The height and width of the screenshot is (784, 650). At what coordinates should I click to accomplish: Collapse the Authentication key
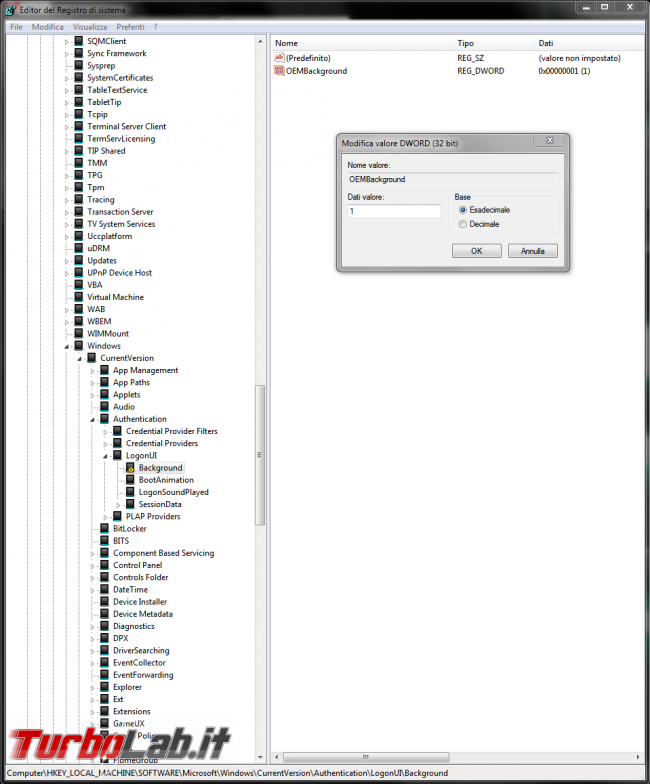coord(92,420)
